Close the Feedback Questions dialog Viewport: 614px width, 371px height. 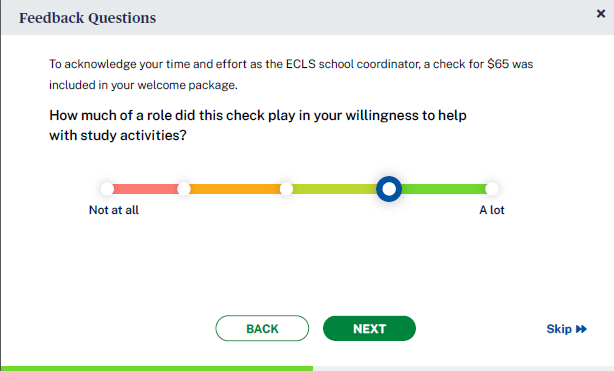click(x=601, y=14)
